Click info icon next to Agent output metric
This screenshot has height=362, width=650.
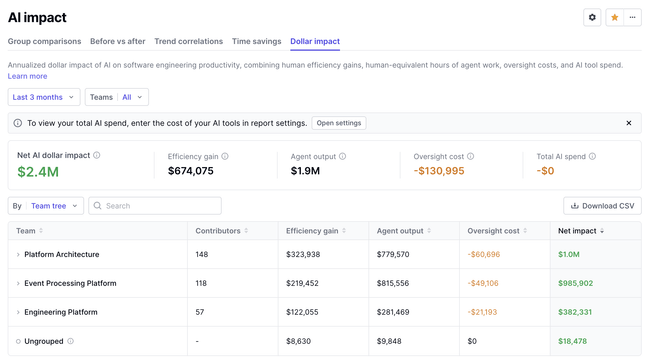[x=342, y=156]
